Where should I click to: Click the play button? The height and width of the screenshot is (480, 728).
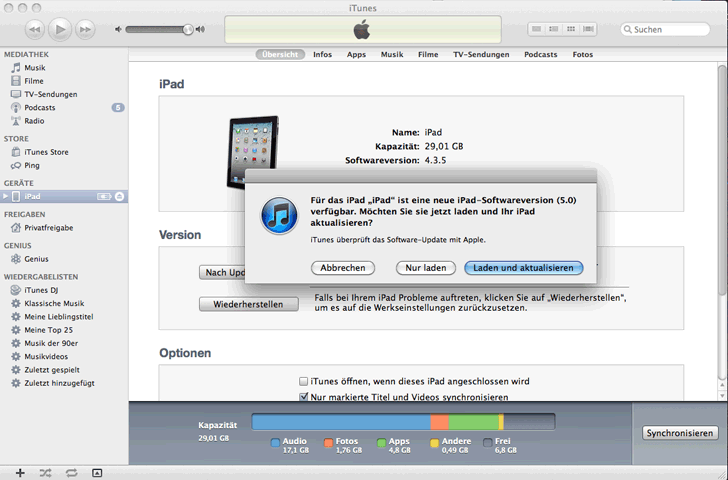(59, 29)
